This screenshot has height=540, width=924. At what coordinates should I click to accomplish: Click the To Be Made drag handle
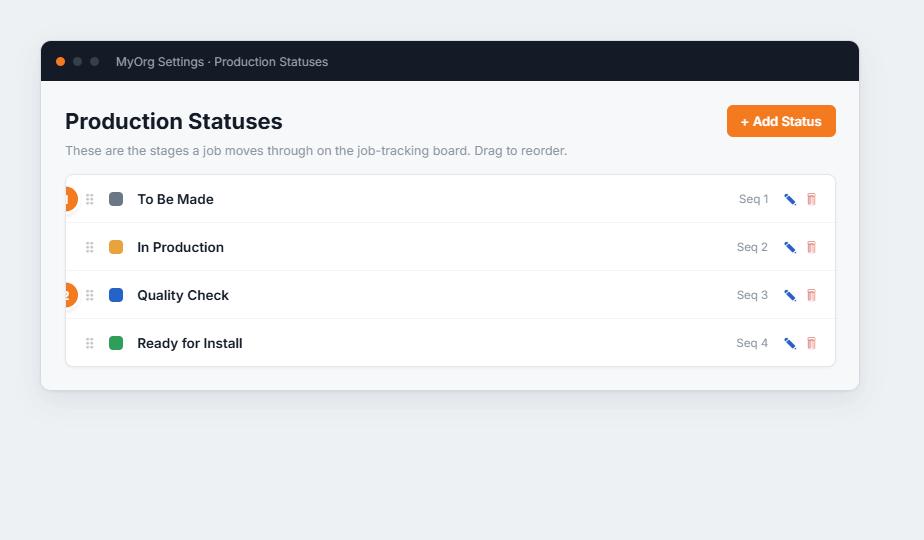pos(90,199)
